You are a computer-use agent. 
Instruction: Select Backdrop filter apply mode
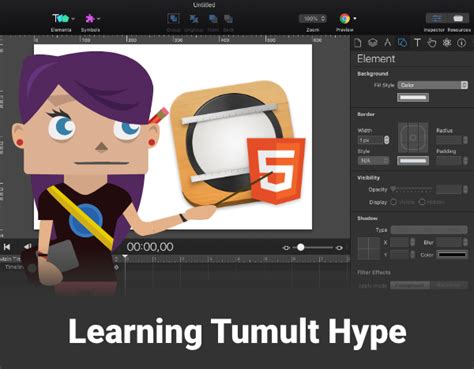449,285
